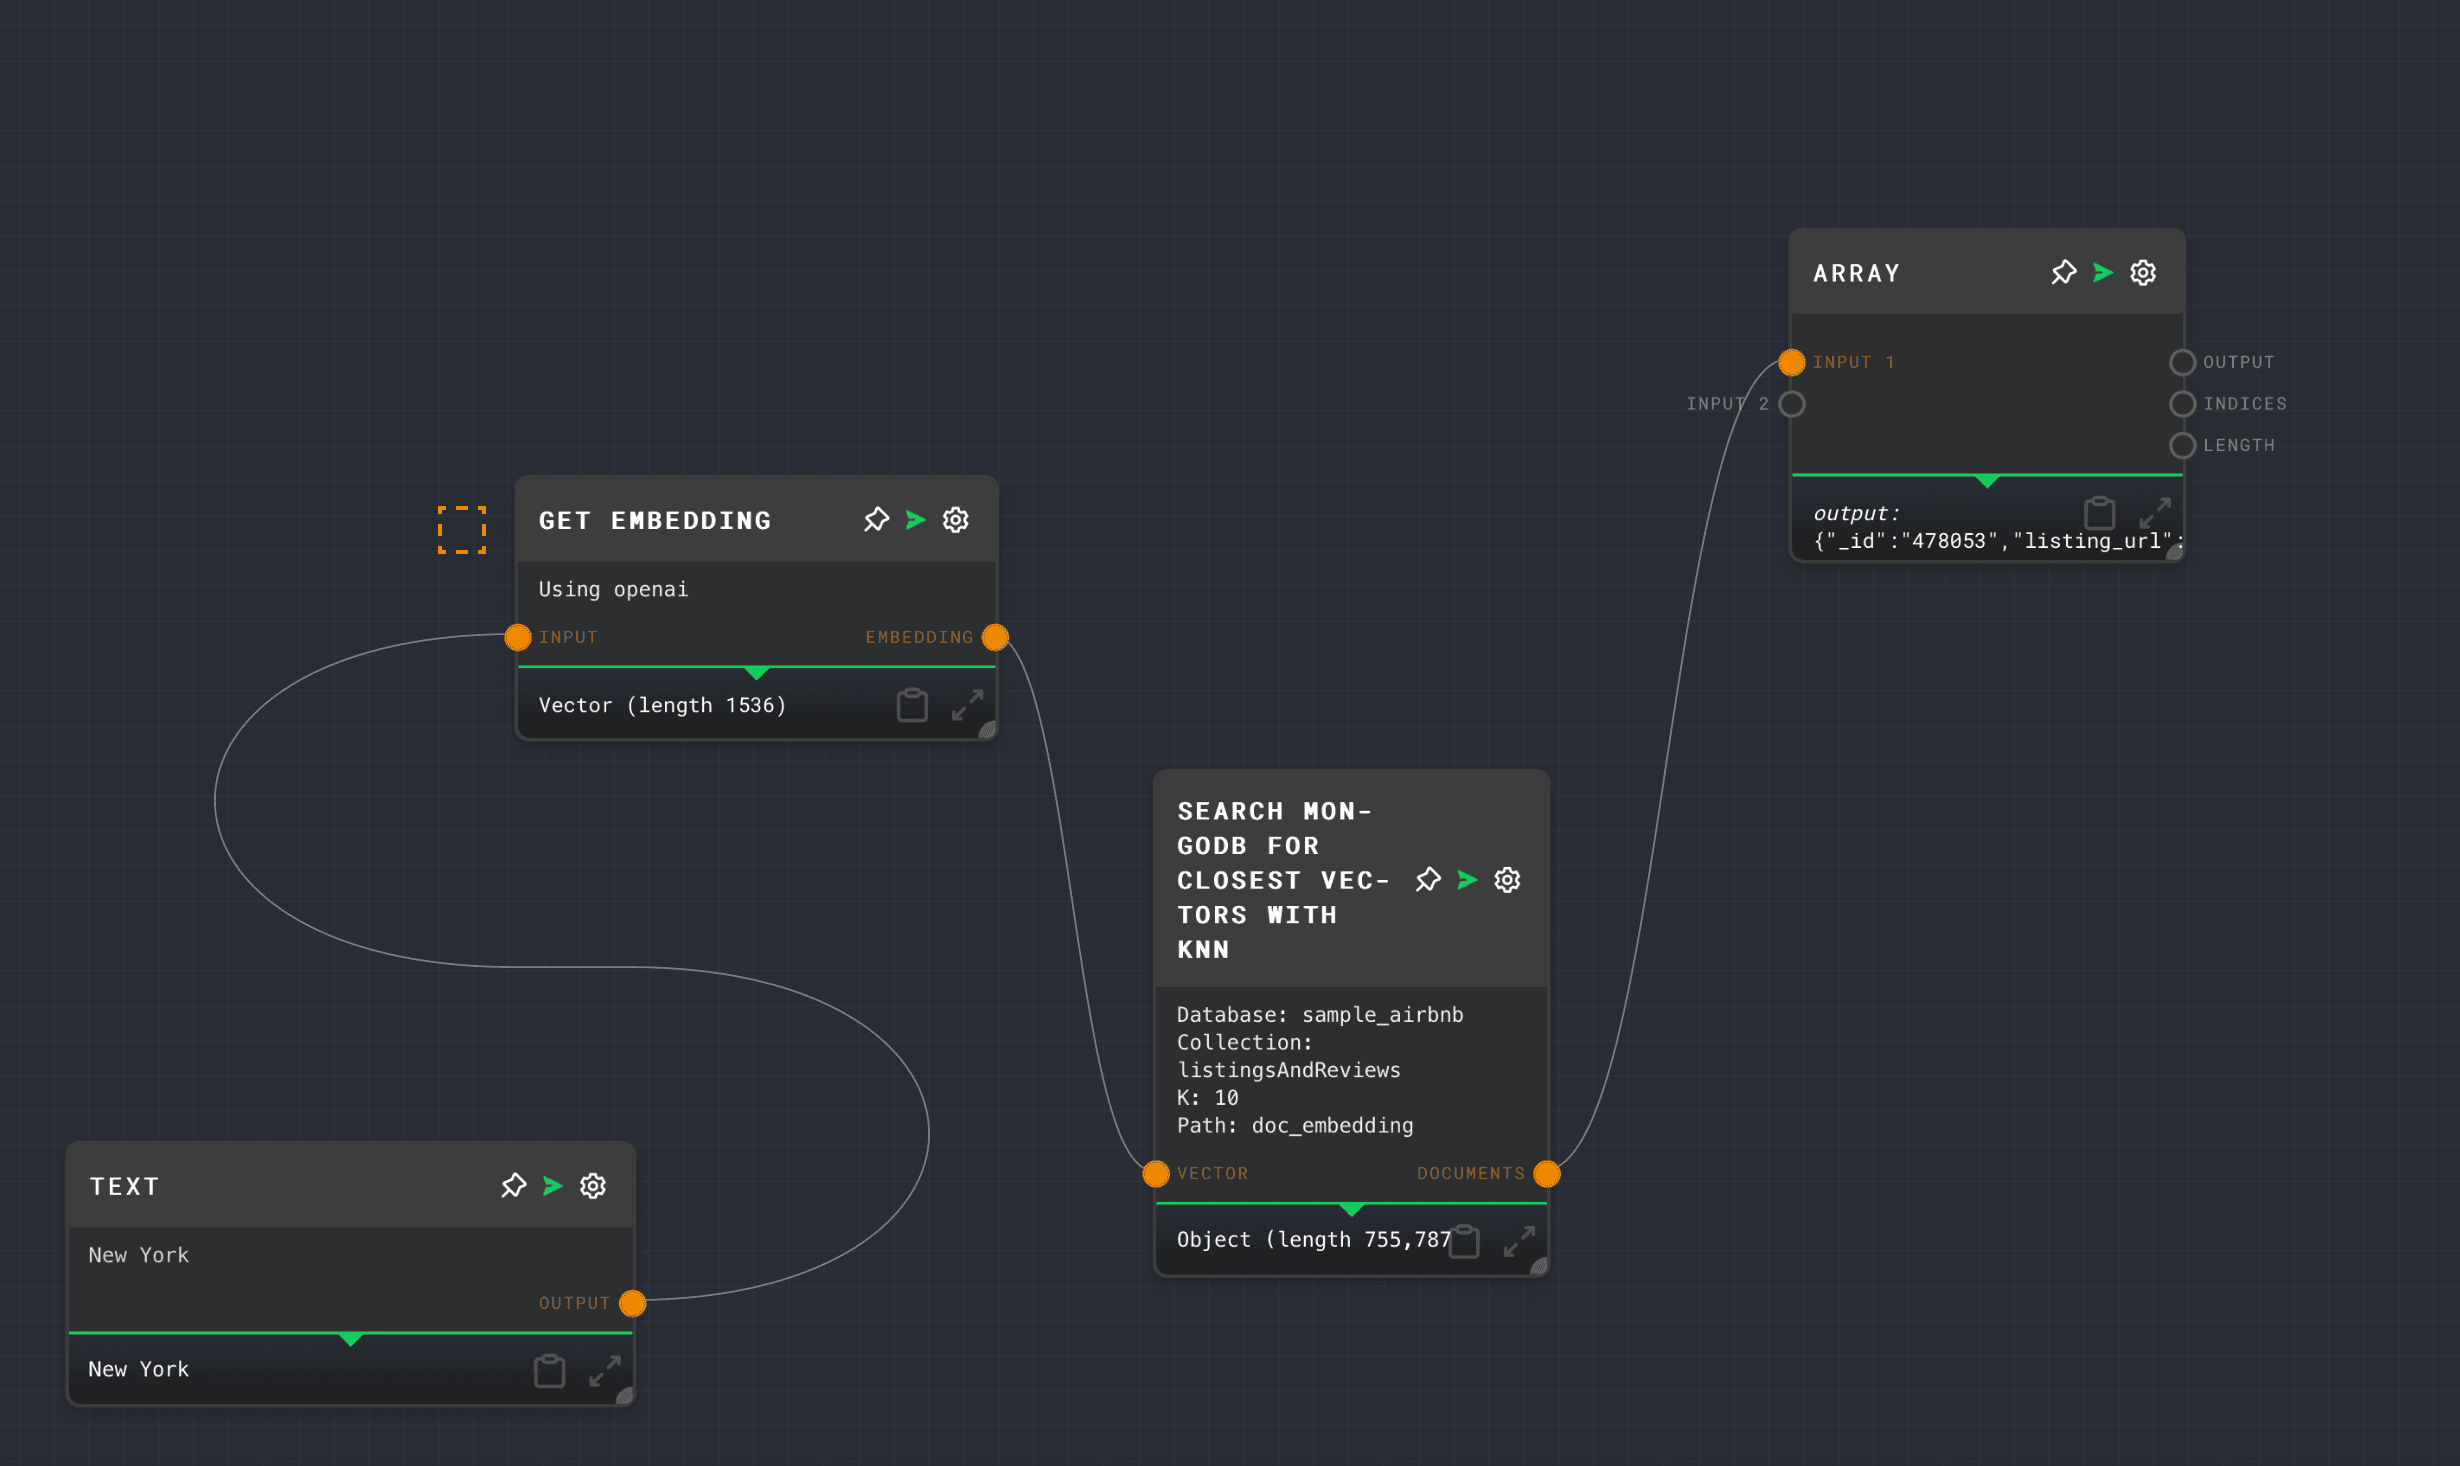Copy the Text node's New York output
The width and height of the screenshot is (2460, 1466).
(549, 1370)
